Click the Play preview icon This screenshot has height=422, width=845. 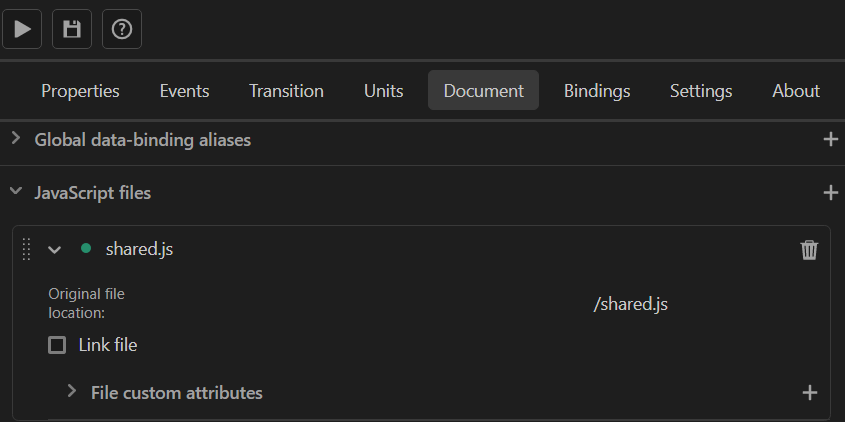22,29
